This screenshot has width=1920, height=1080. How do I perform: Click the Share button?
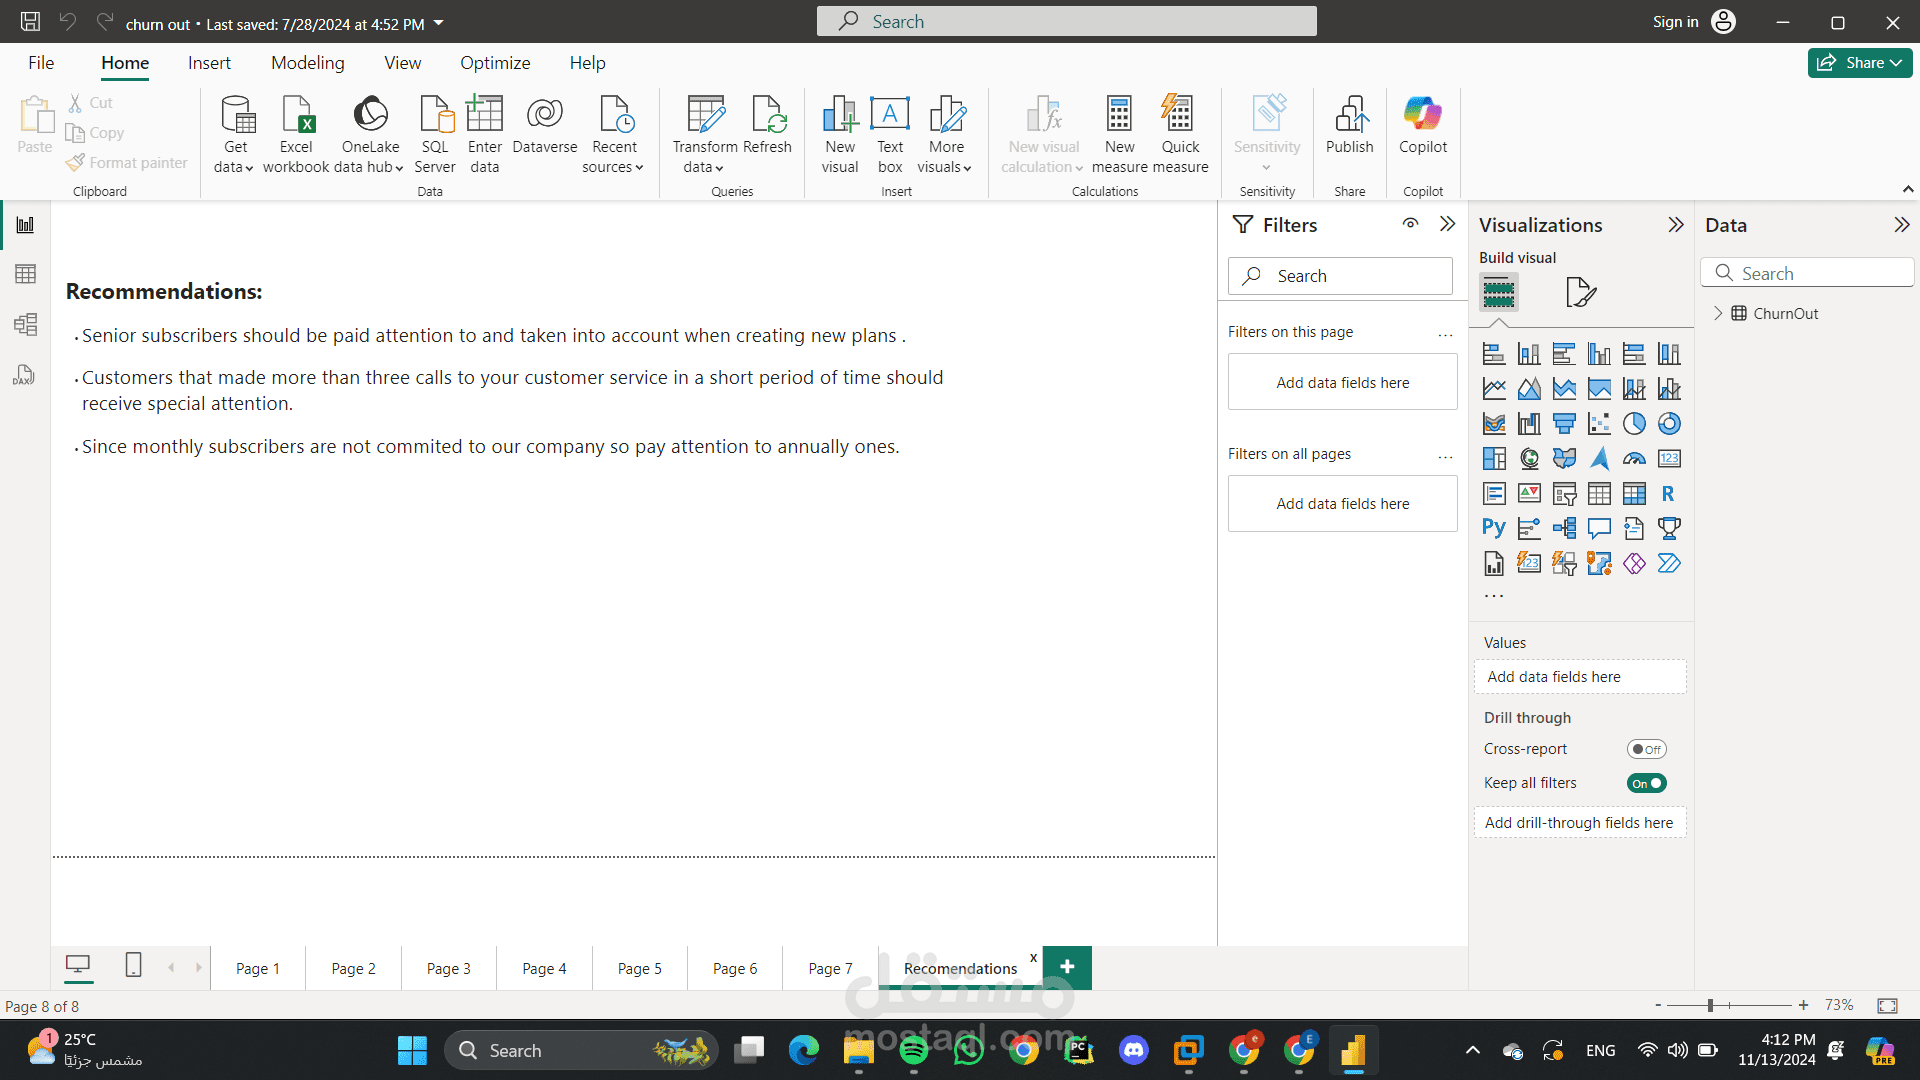point(1859,62)
